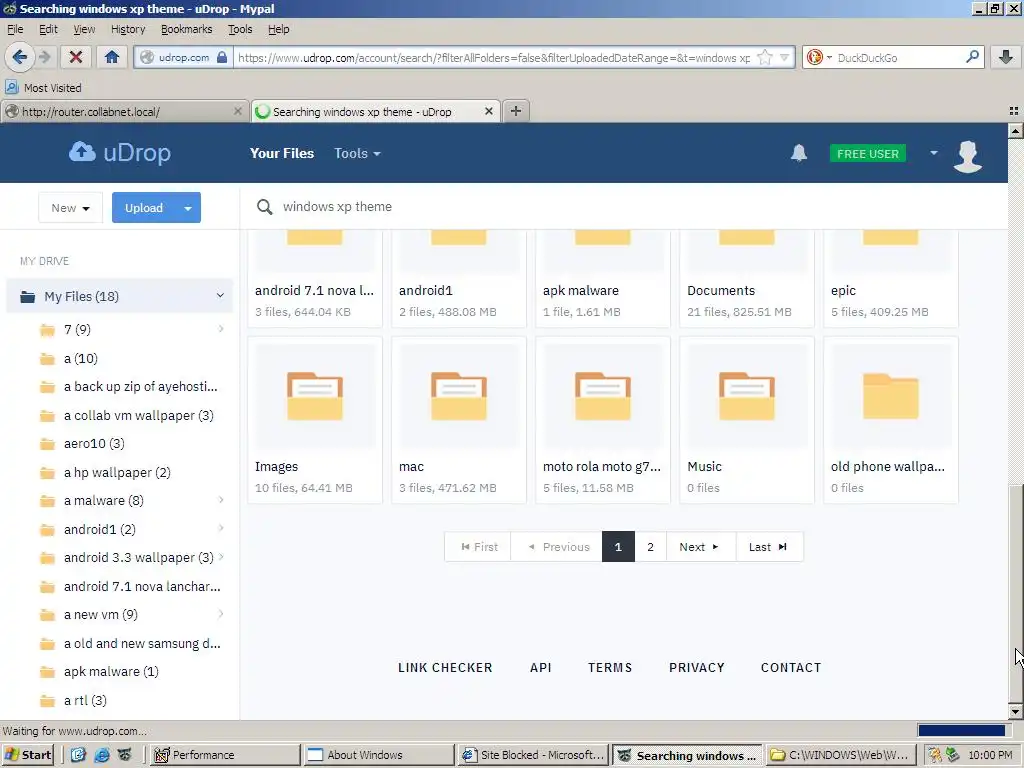Screen dimensions: 1024x768
Task: Open the Images folder thumbnail
Action: pos(315,396)
